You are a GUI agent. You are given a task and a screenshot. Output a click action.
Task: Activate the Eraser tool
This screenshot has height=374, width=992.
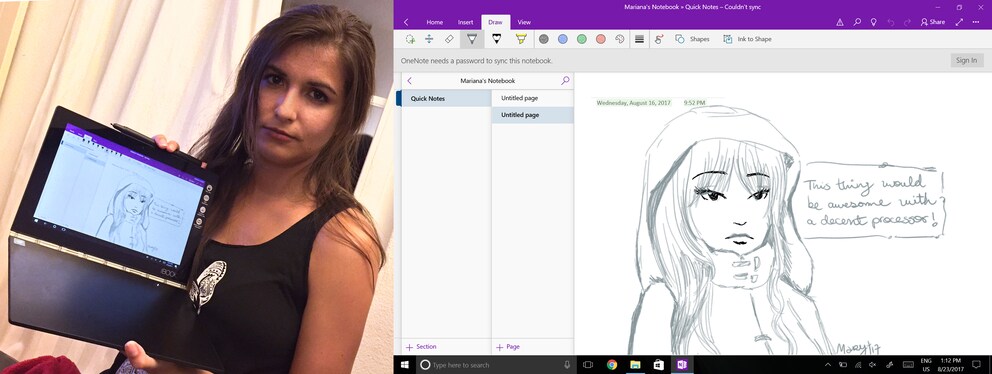(x=449, y=39)
